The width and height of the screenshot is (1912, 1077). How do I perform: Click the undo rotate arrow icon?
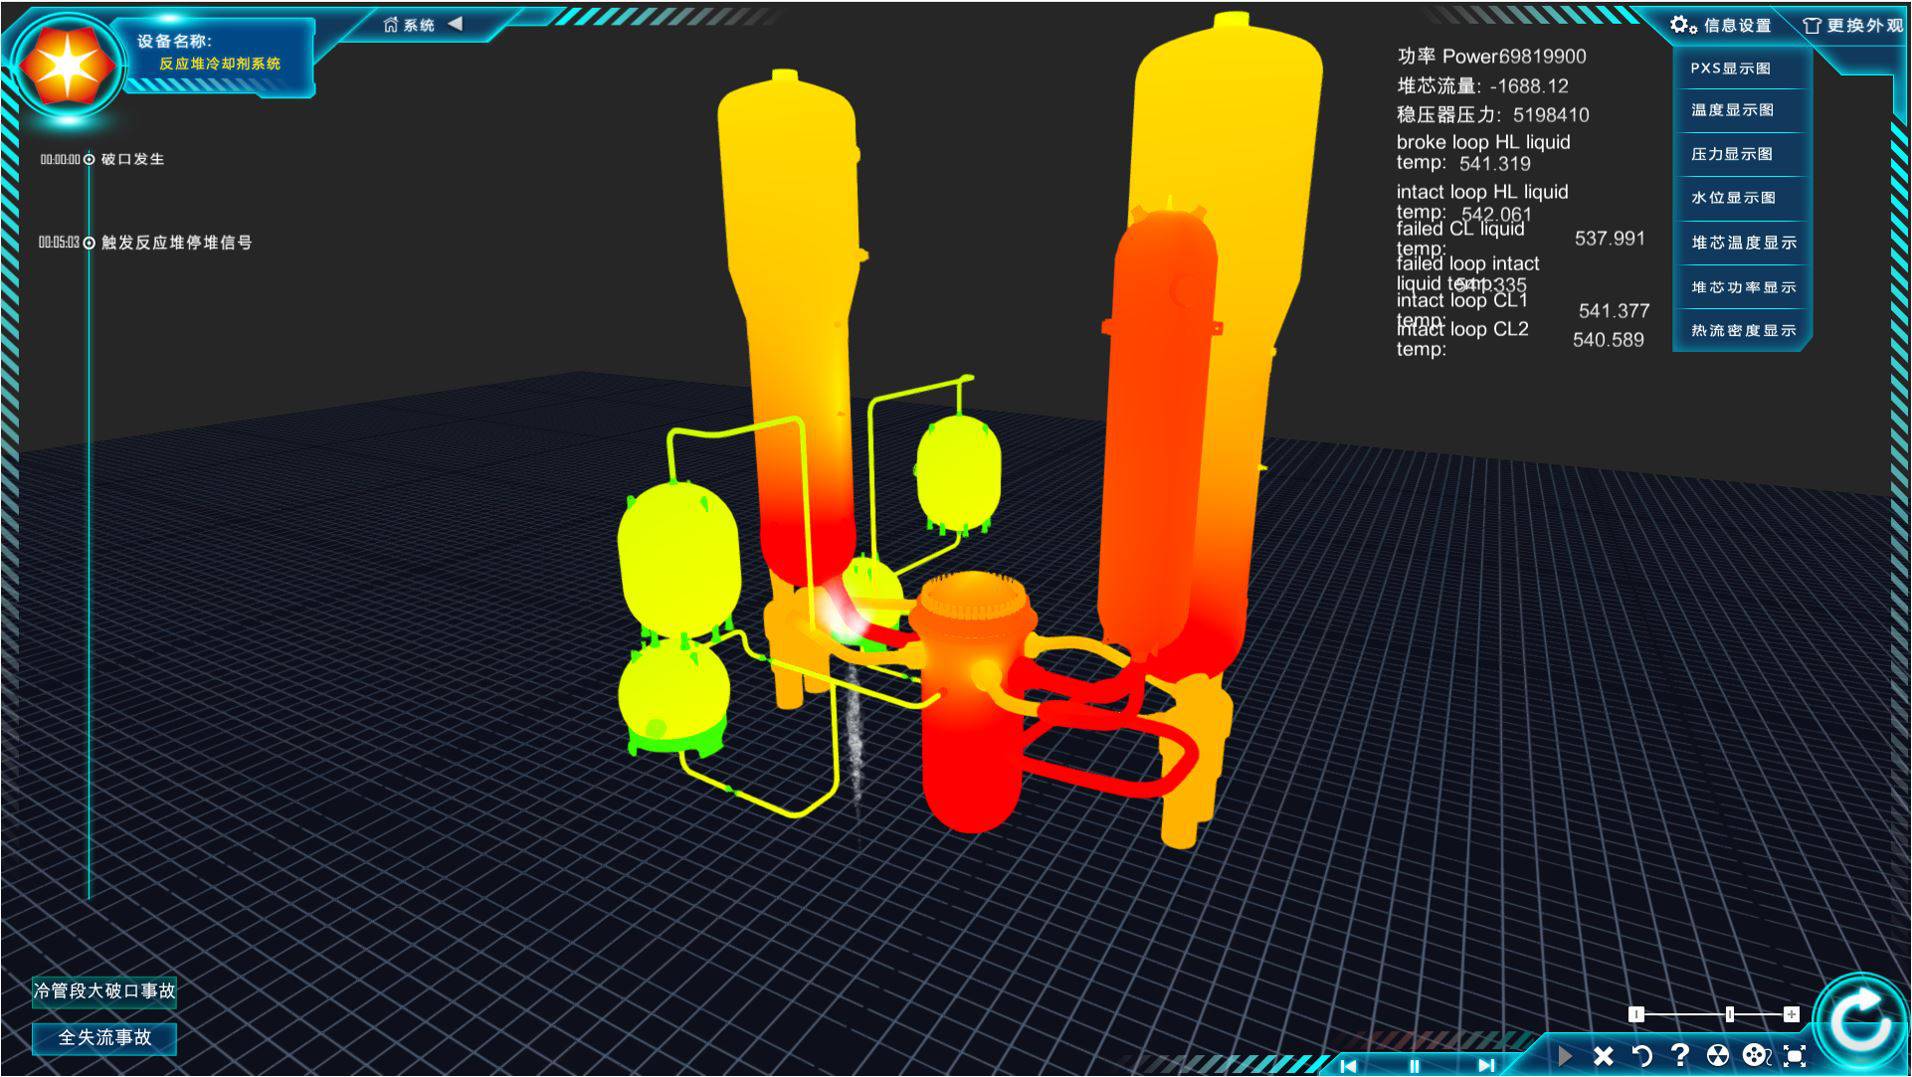(x=1642, y=1056)
